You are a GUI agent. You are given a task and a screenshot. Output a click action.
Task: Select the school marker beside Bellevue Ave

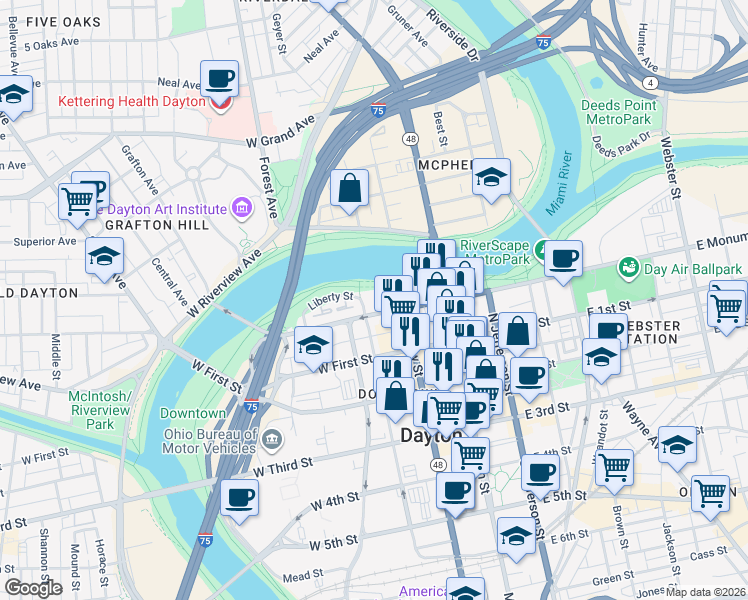tap(14, 94)
